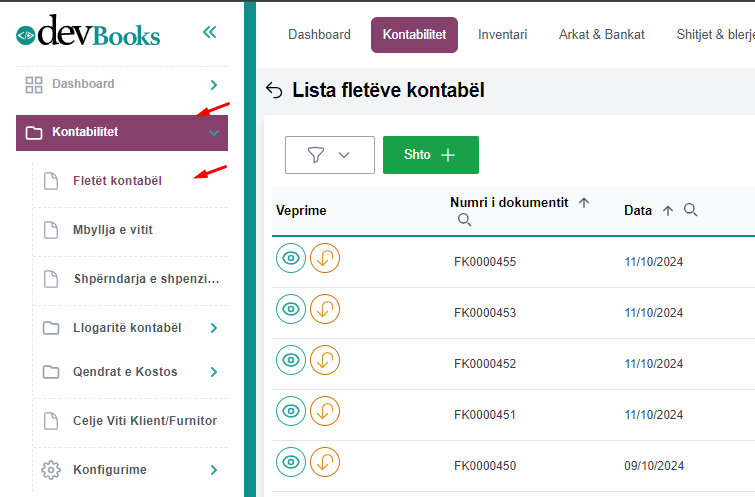The width and height of the screenshot is (755, 497).
Task: Expand Llogaritë kontabël submenu
Action: (214, 328)
